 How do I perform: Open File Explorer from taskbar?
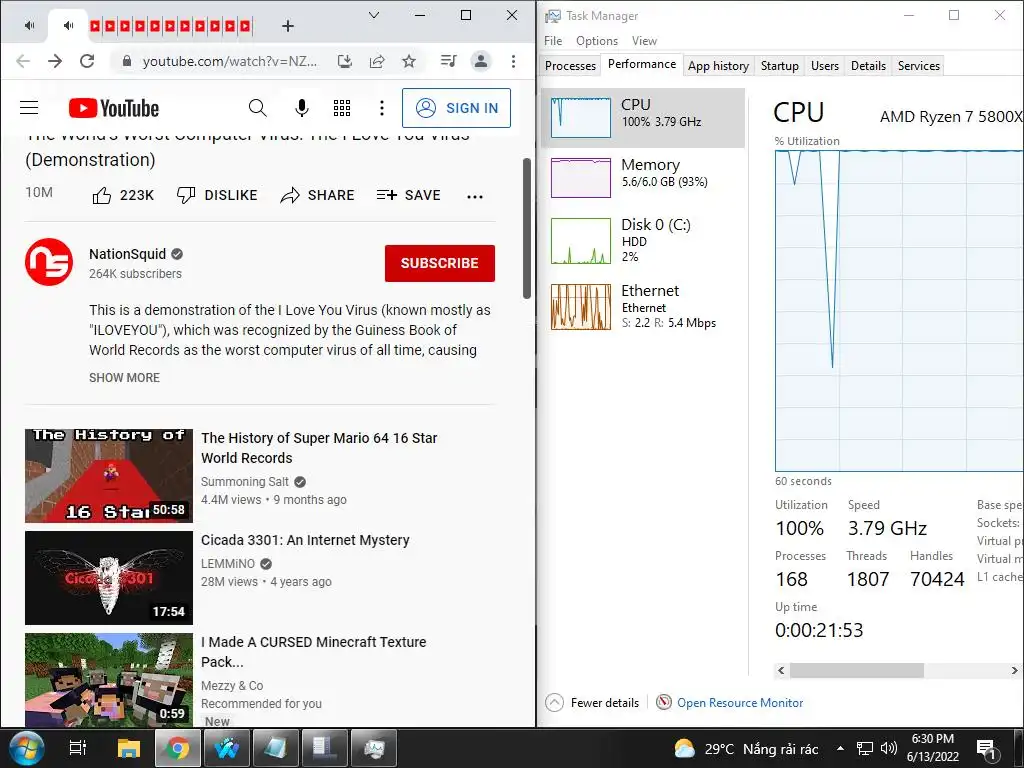pos(129,748)
